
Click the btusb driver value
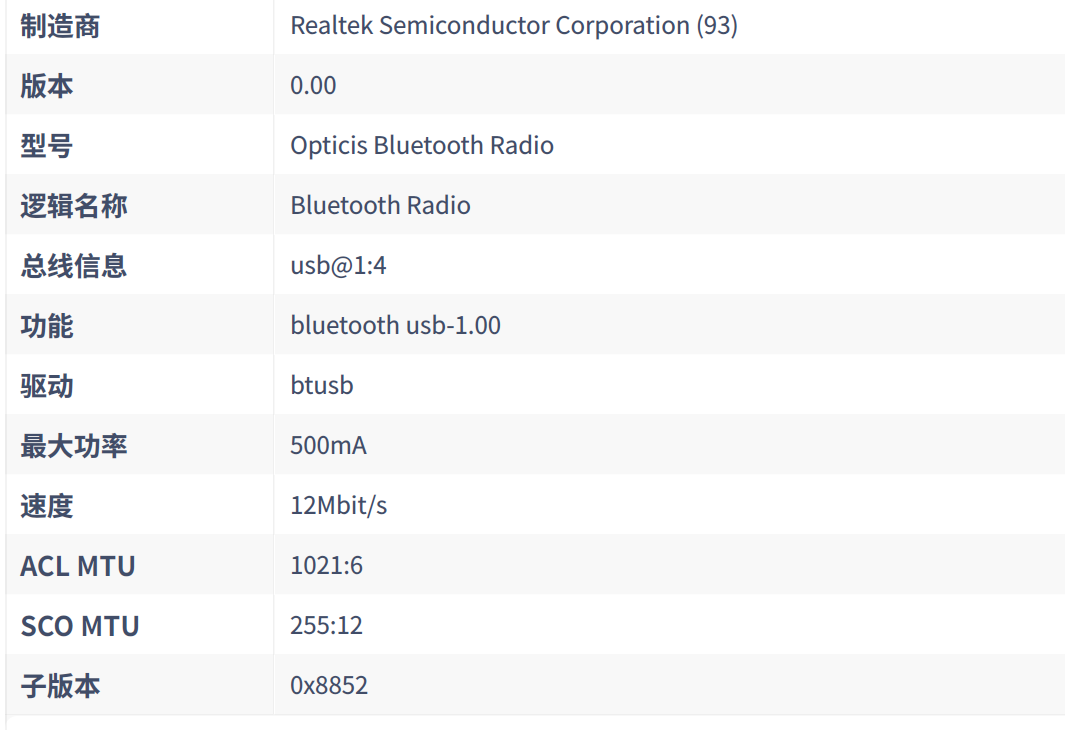click(322, 386)
